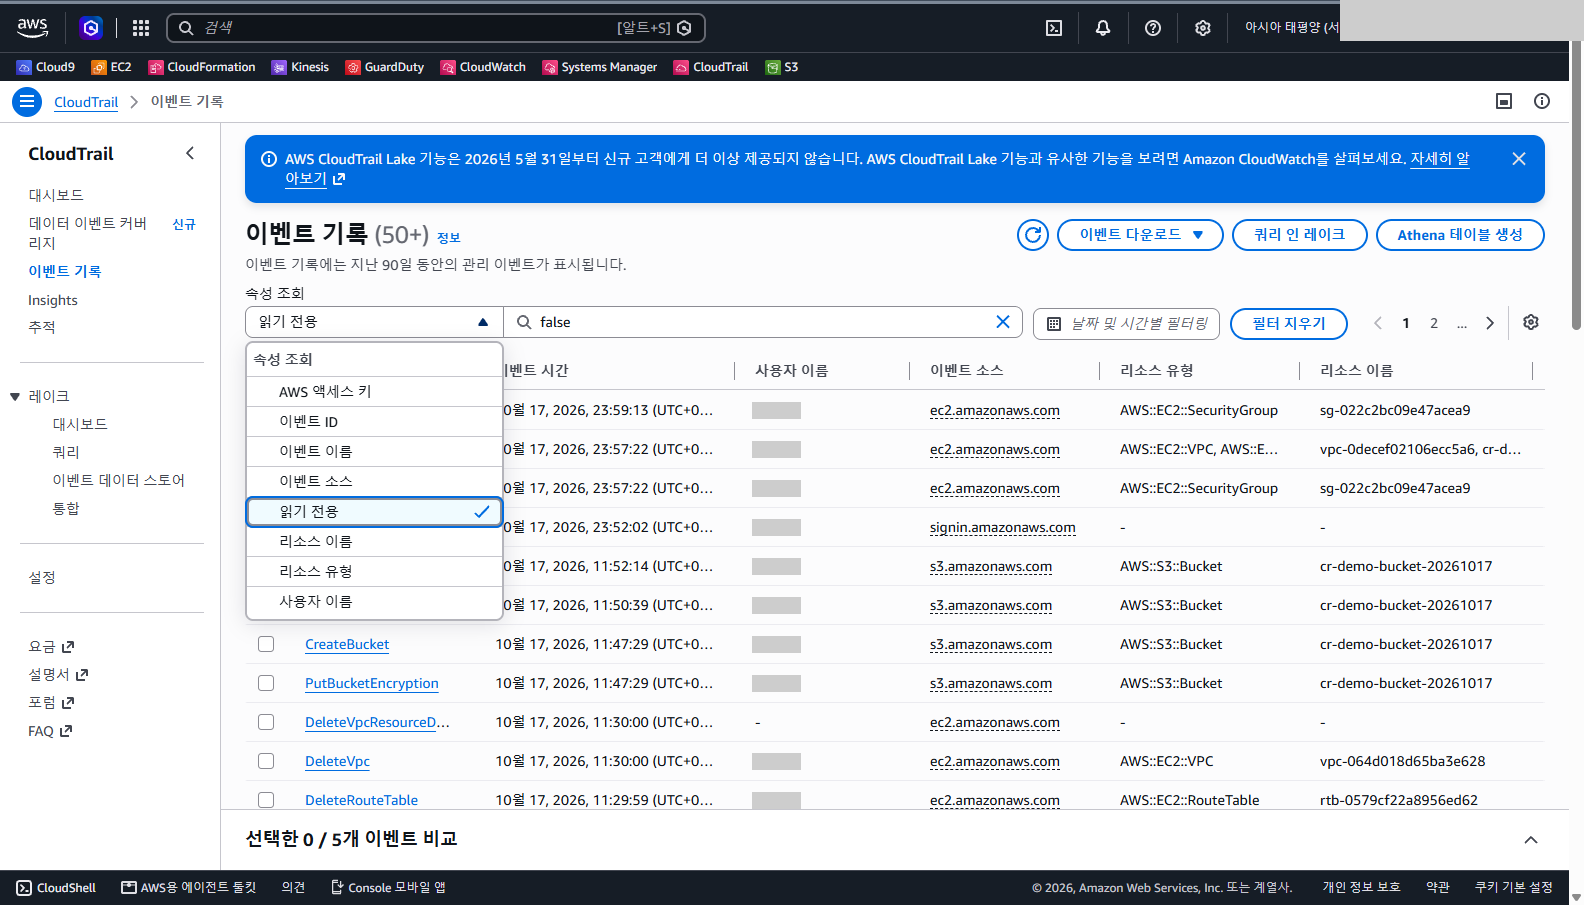Select the CreateBucket event checkbox
The image size is (1584, 905).
pos(266,644)
